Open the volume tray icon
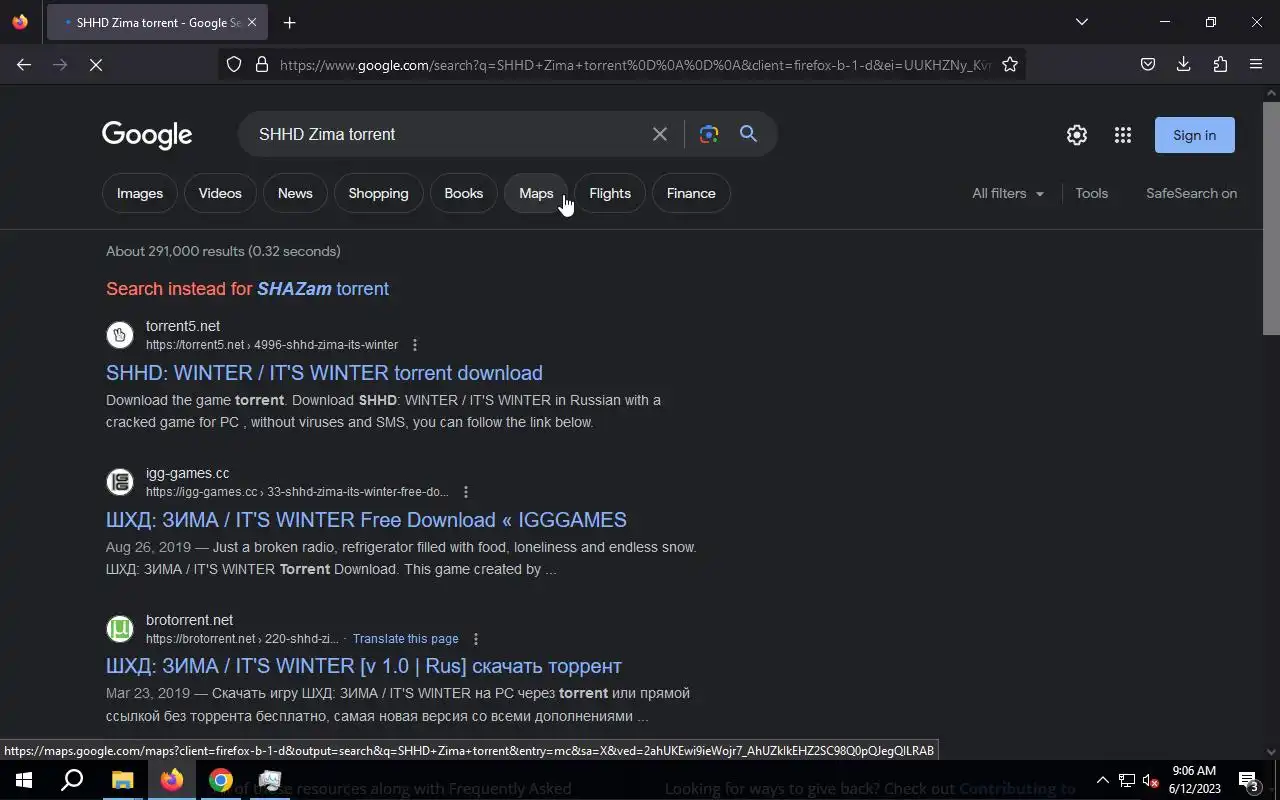Image resolution: width=1280 pixels, height=800 pixels. tap(1151, 781)
